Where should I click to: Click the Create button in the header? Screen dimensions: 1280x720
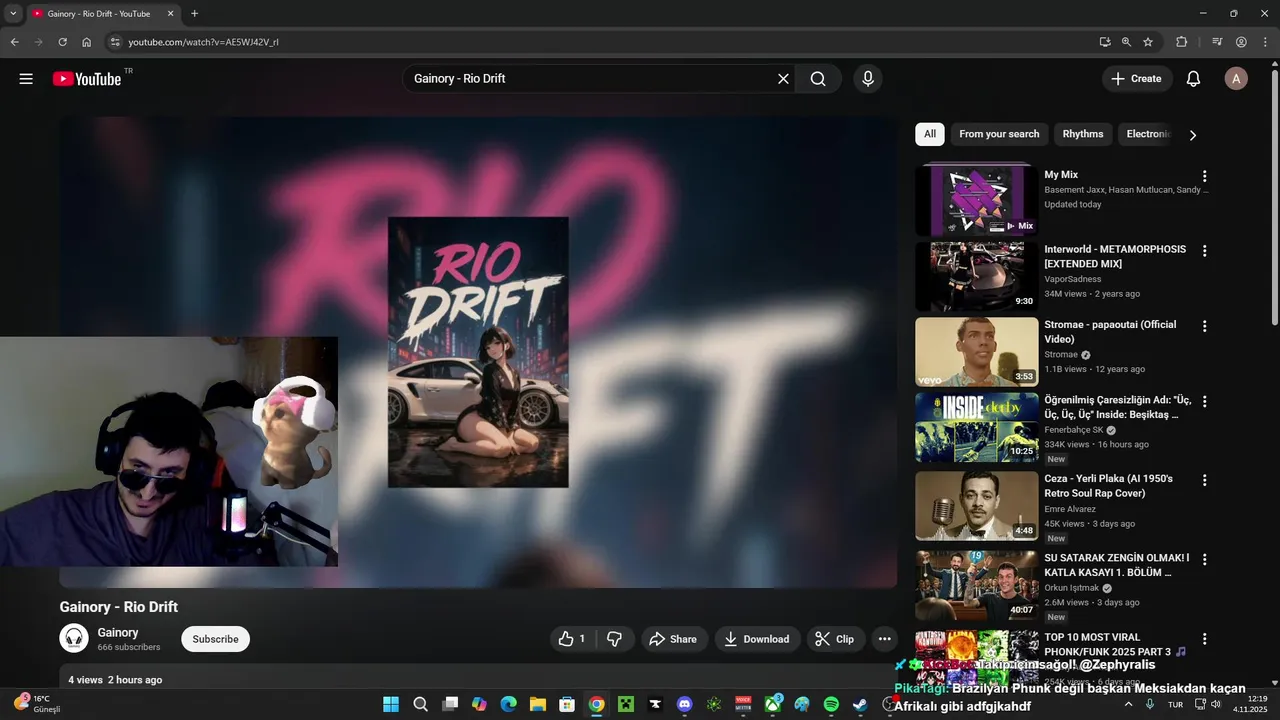click(x=1137, y=79)
